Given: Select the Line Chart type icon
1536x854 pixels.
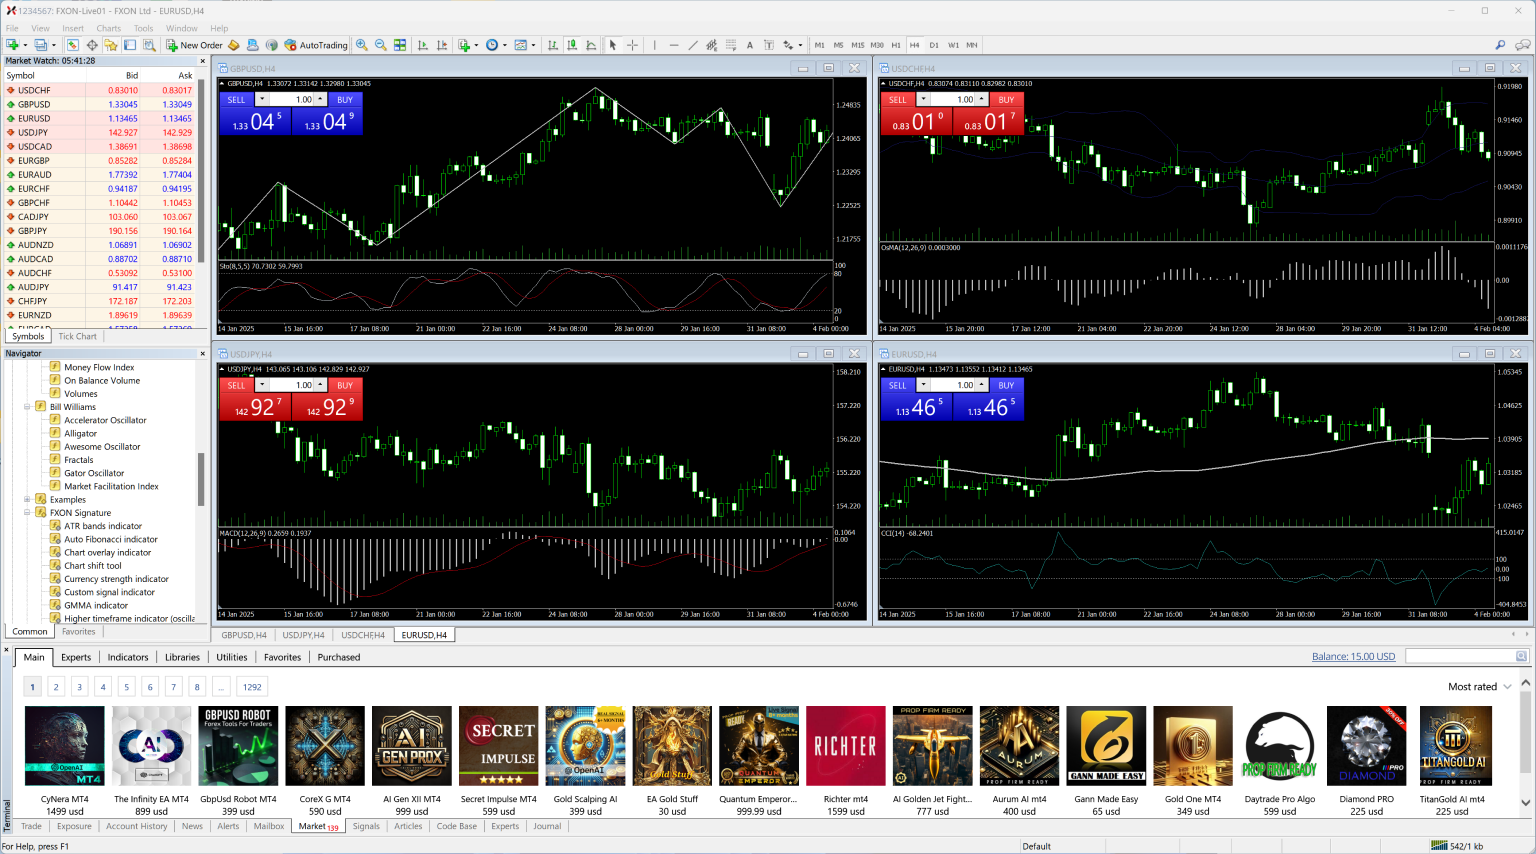Looking at the screenshot, I should coord(591,45).
